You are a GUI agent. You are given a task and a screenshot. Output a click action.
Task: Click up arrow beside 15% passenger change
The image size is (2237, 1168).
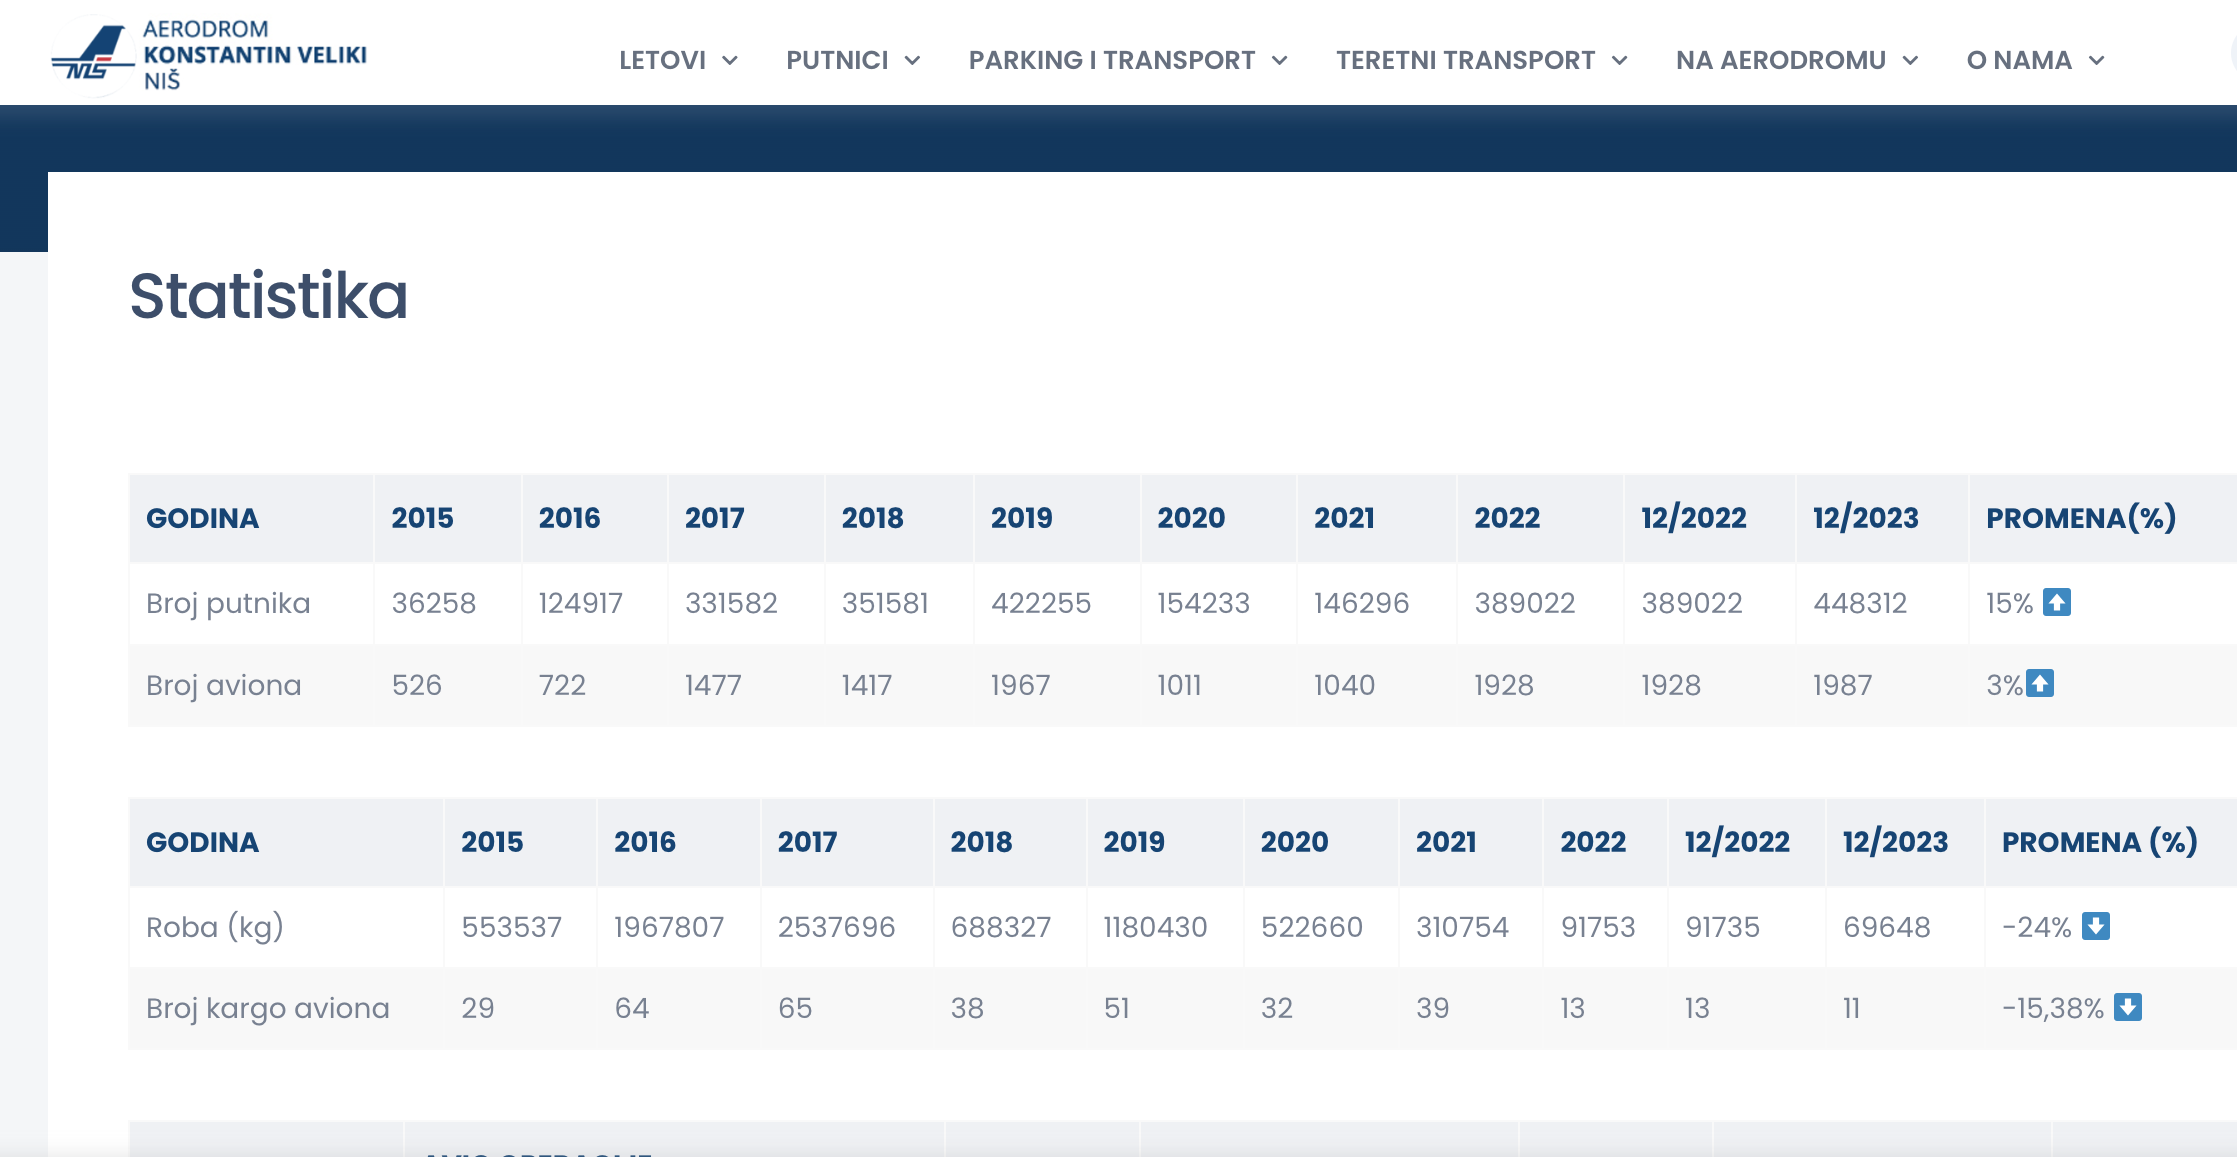(2056, 602)
